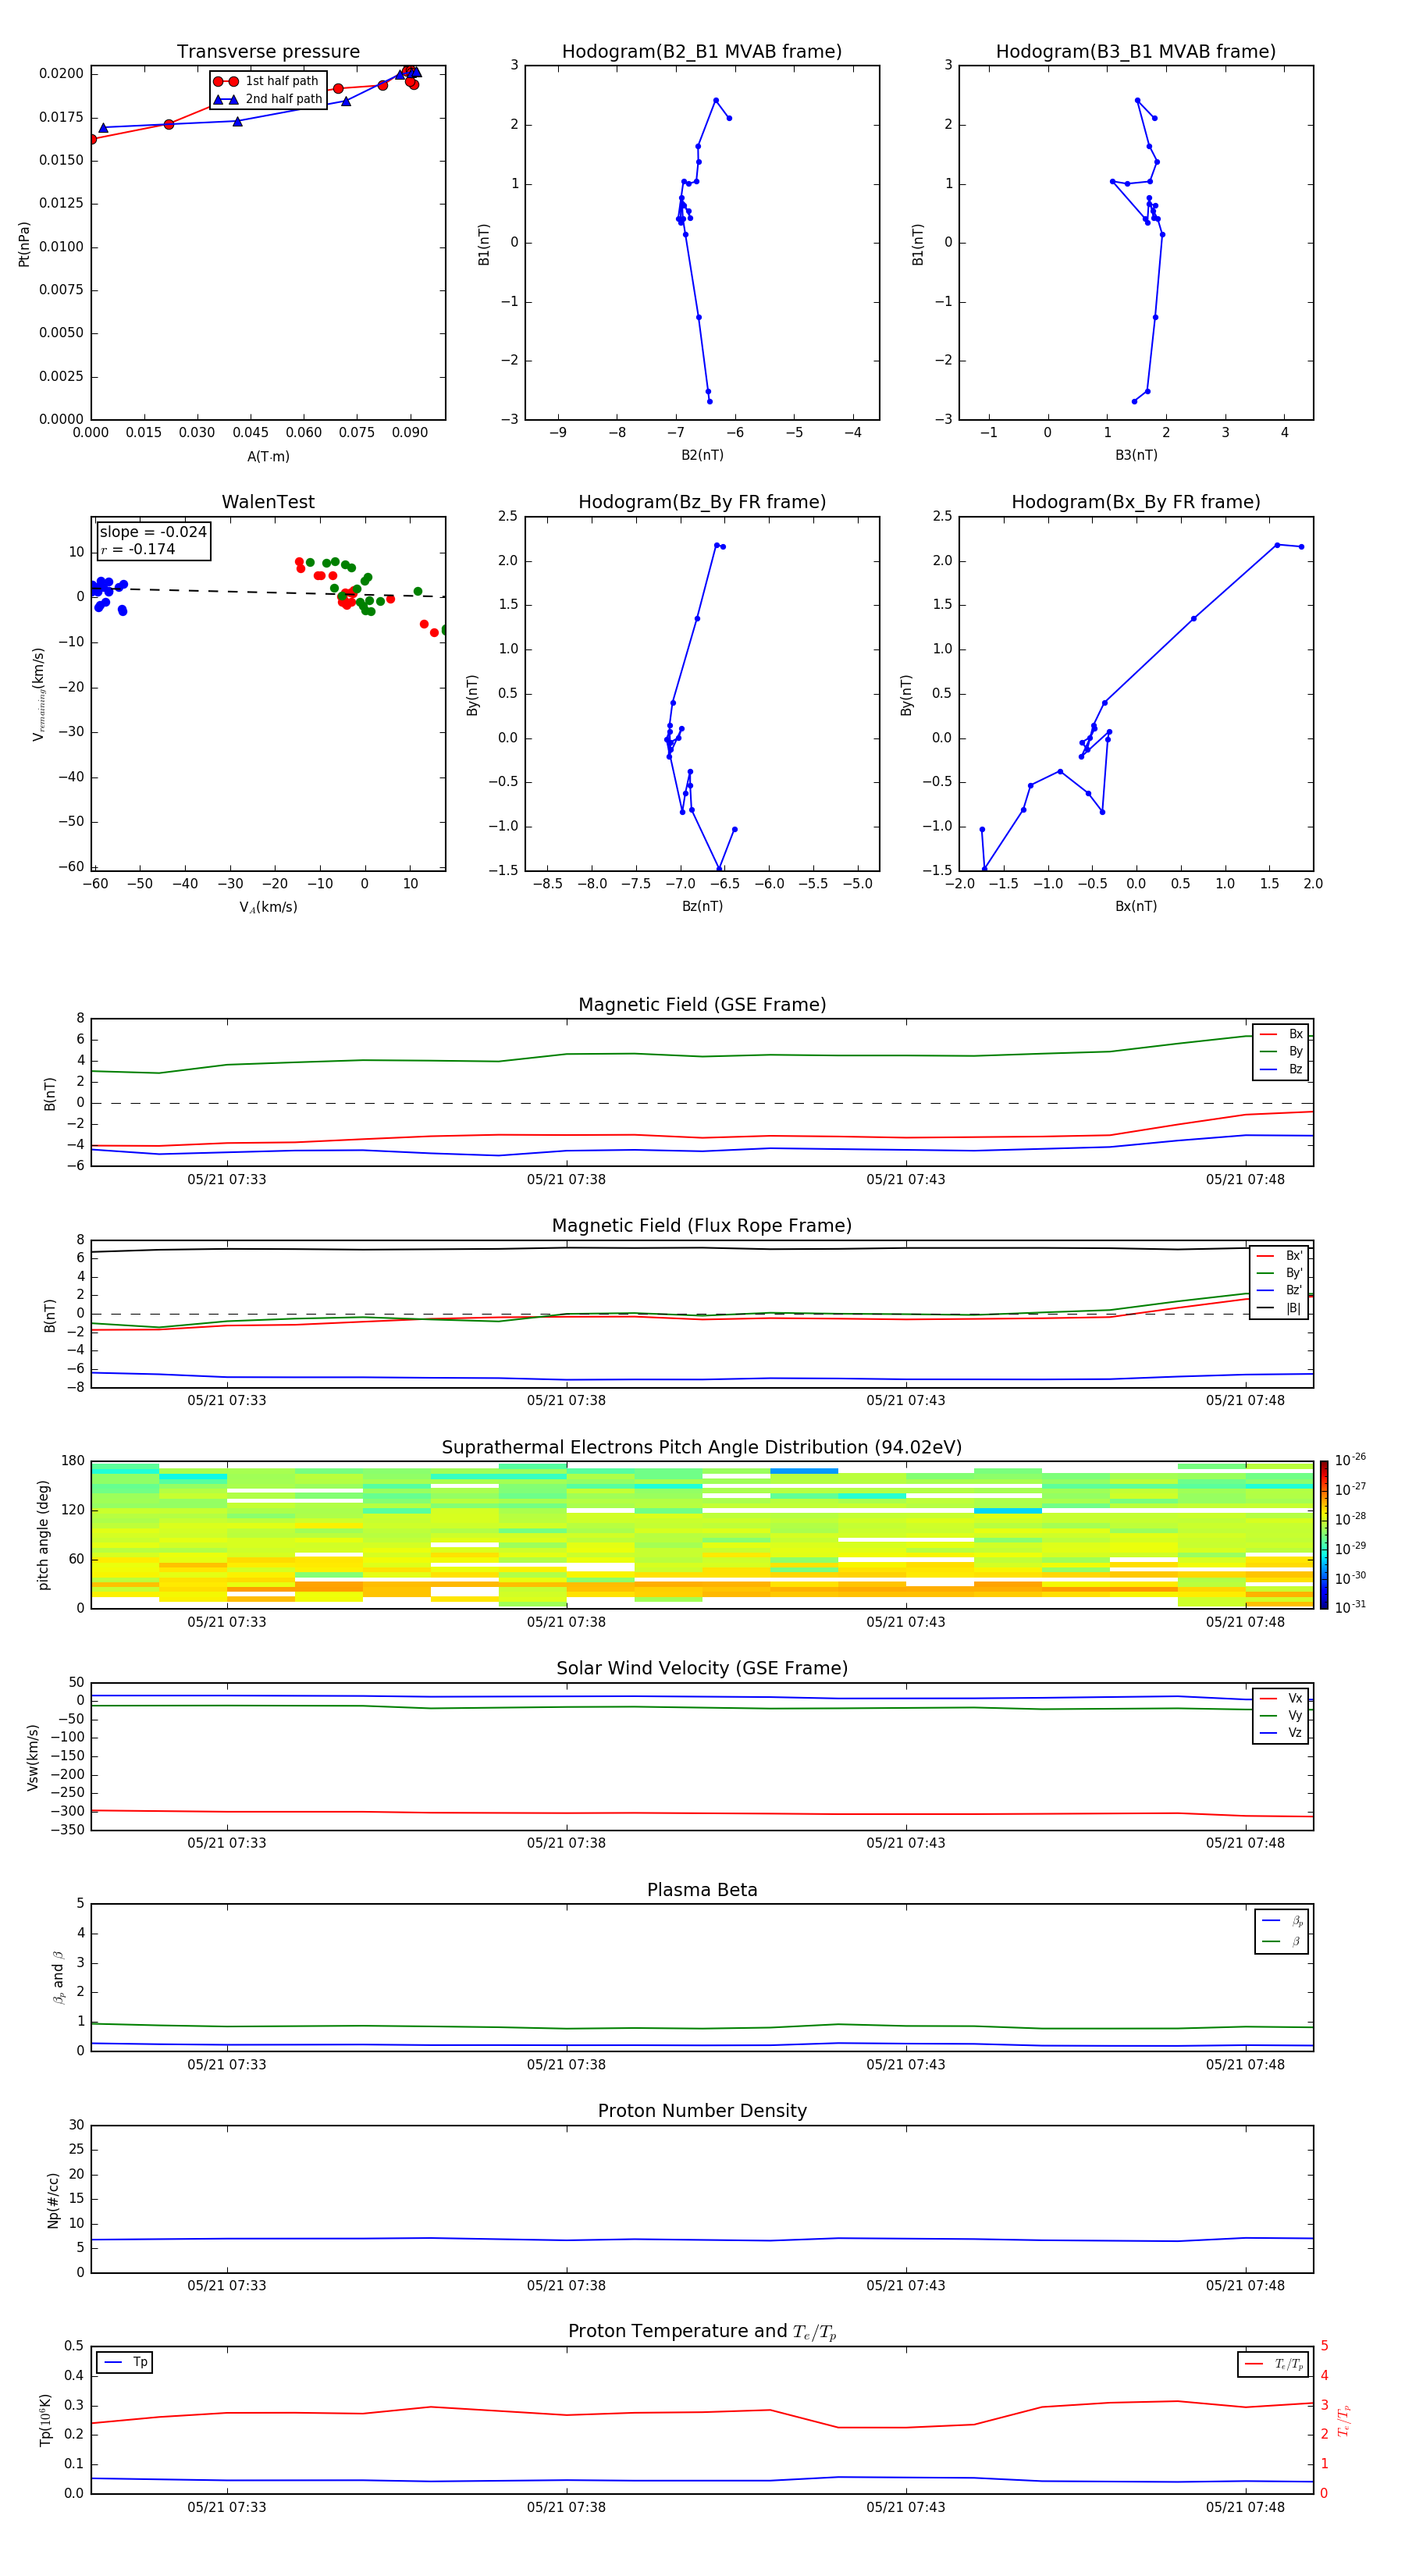Click the 'B2(nT)' x-axis label
1405x2576 pixels.
(x=702, y=455)
